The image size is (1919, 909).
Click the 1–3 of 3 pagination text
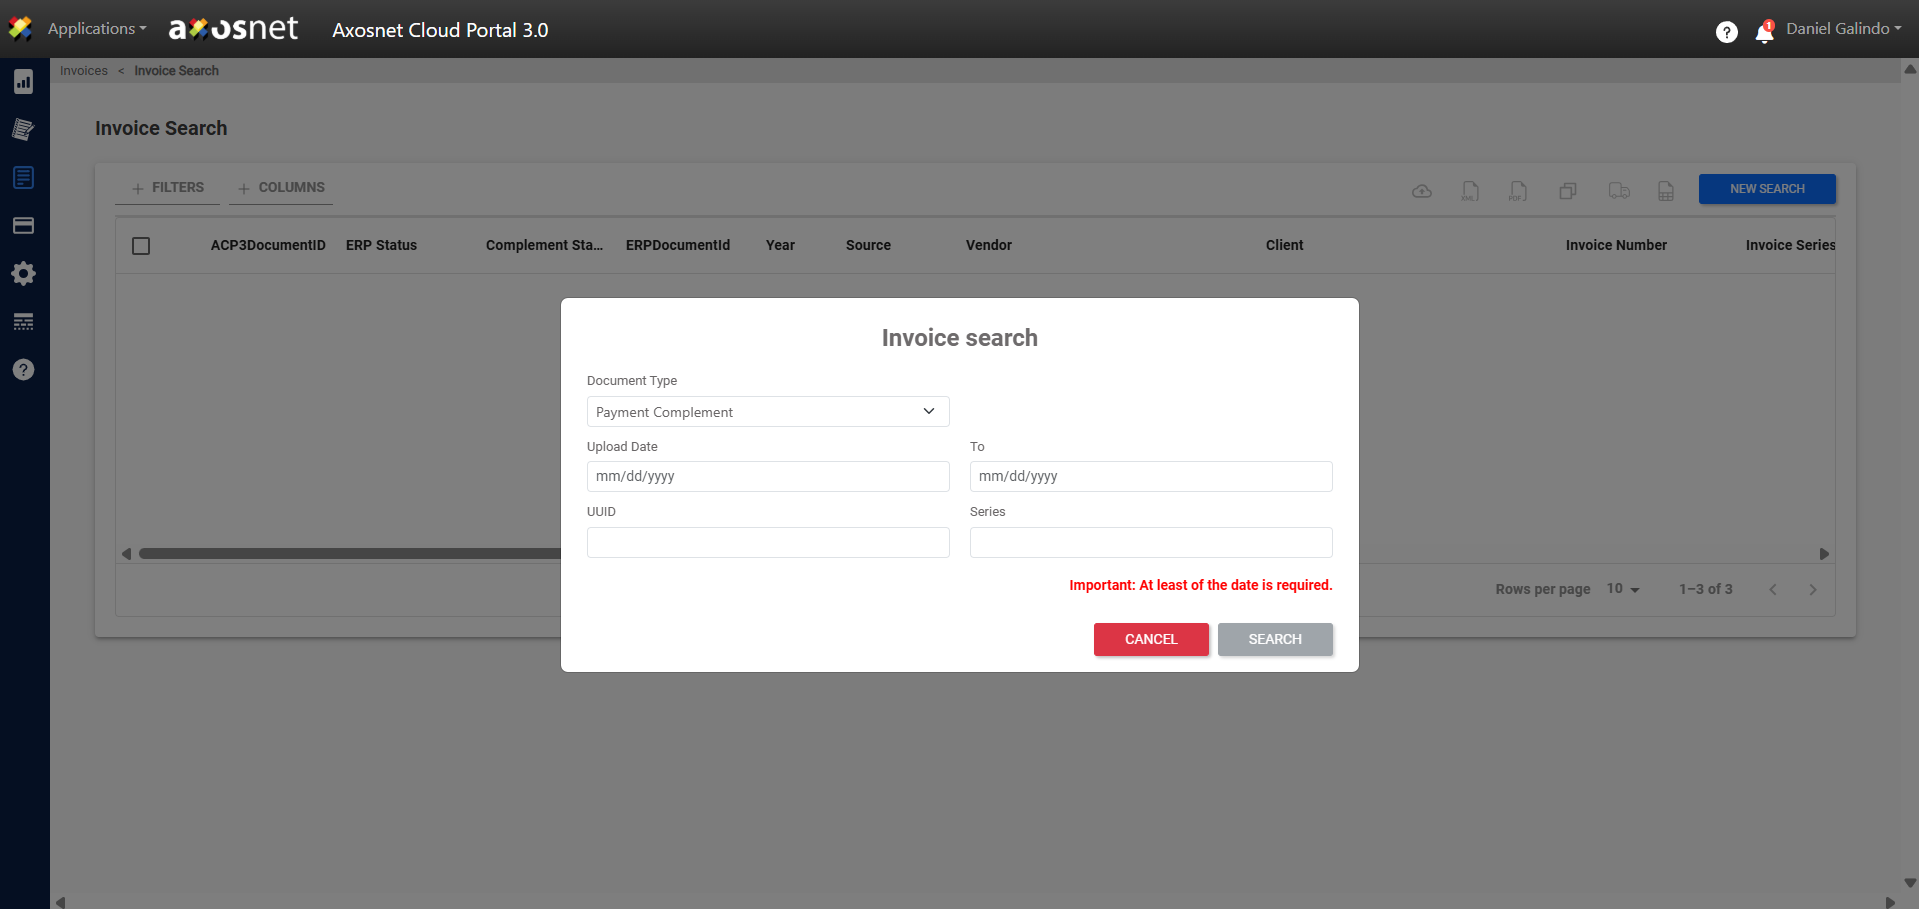click(x=1706, y=590)
